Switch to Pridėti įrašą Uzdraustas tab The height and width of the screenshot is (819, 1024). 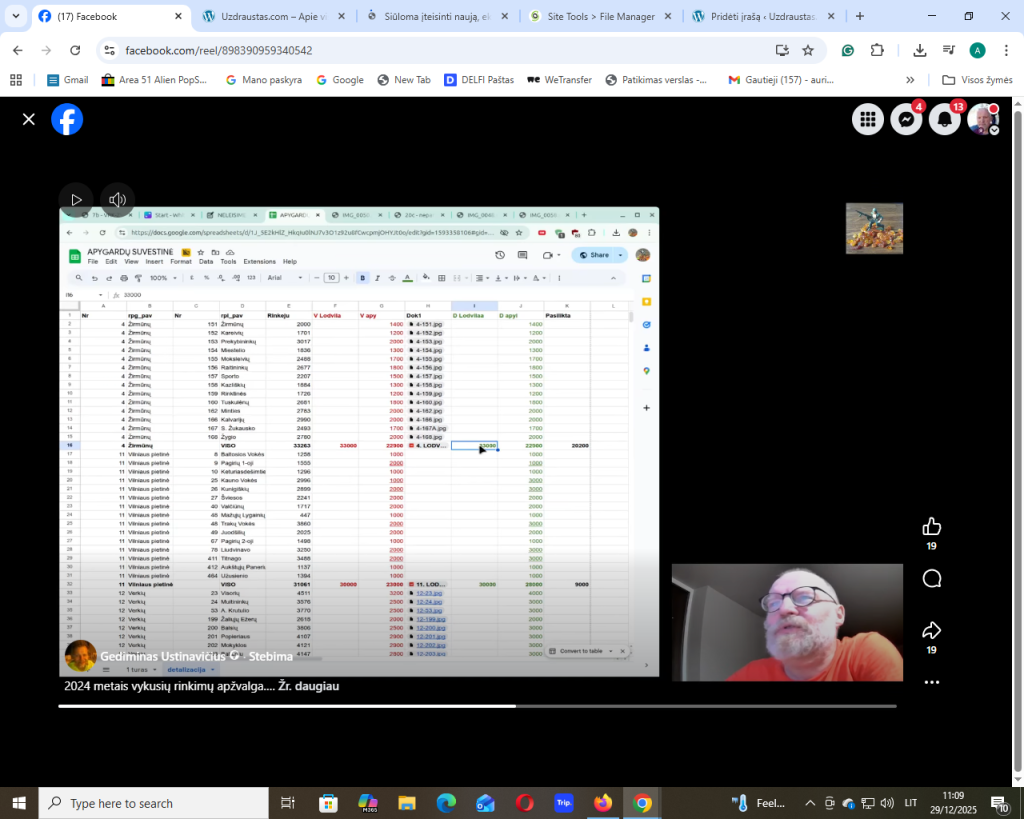coord(763,16)
